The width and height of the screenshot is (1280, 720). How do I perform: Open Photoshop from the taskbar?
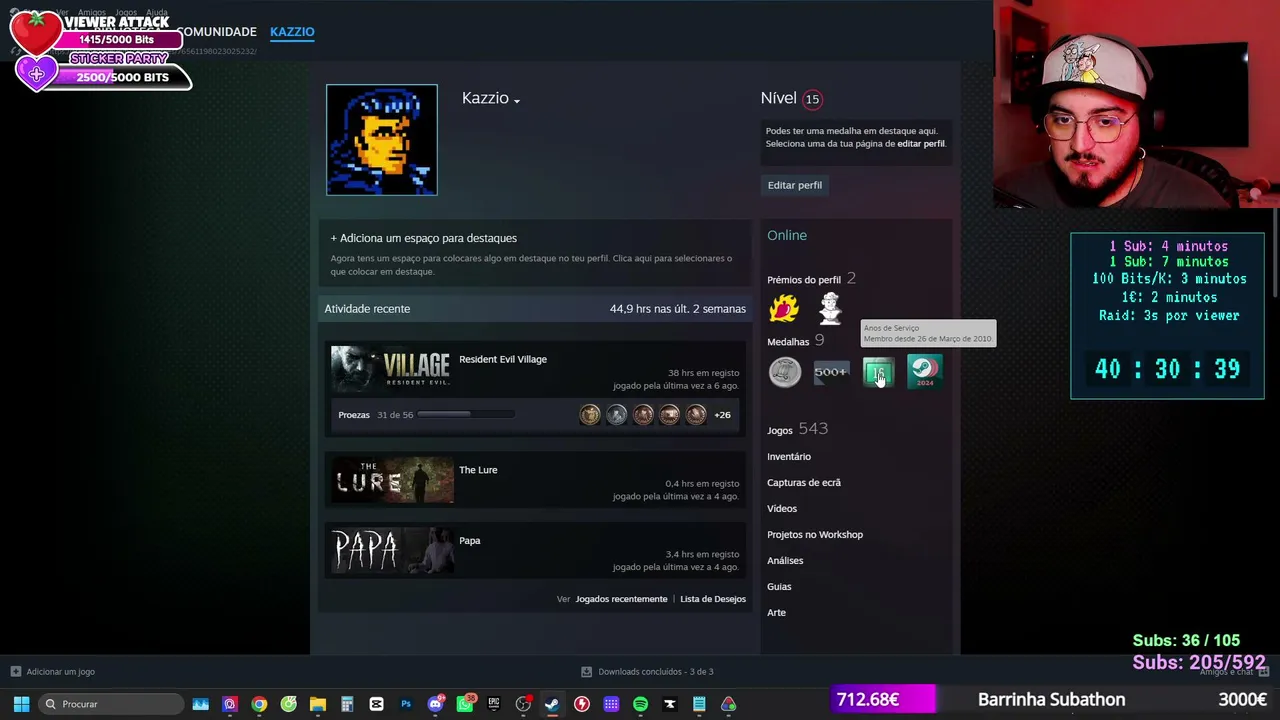pos(406,704)
